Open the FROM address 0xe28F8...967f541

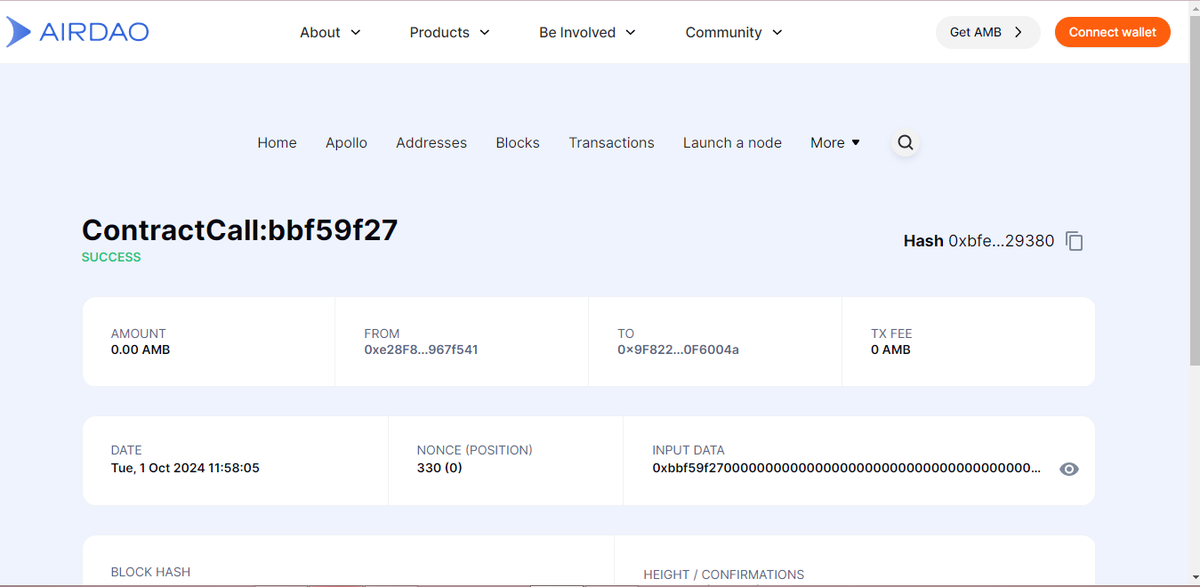(421, 350)
